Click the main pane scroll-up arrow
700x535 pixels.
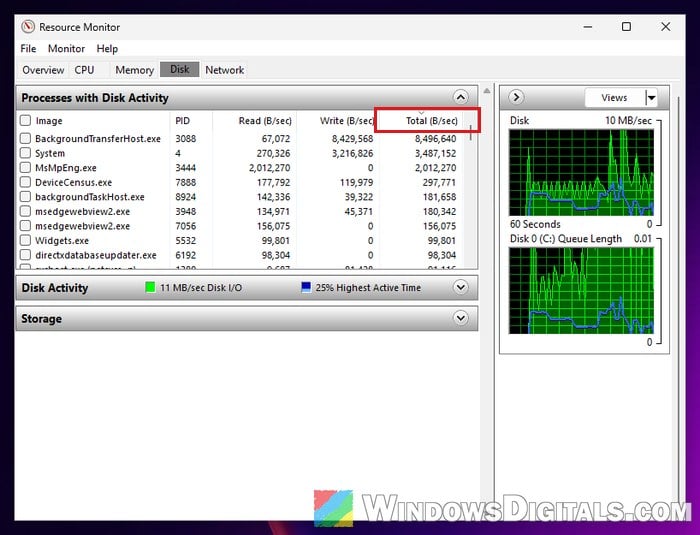(487, 91)
